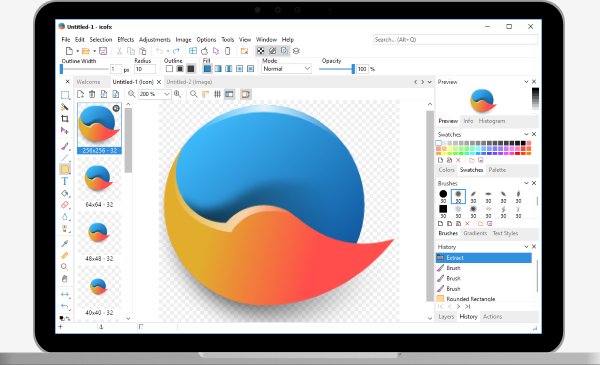Go to the last history step
The height and width of the screenshot is (365, 600).
pyautogui.click(x=467, y=306)
